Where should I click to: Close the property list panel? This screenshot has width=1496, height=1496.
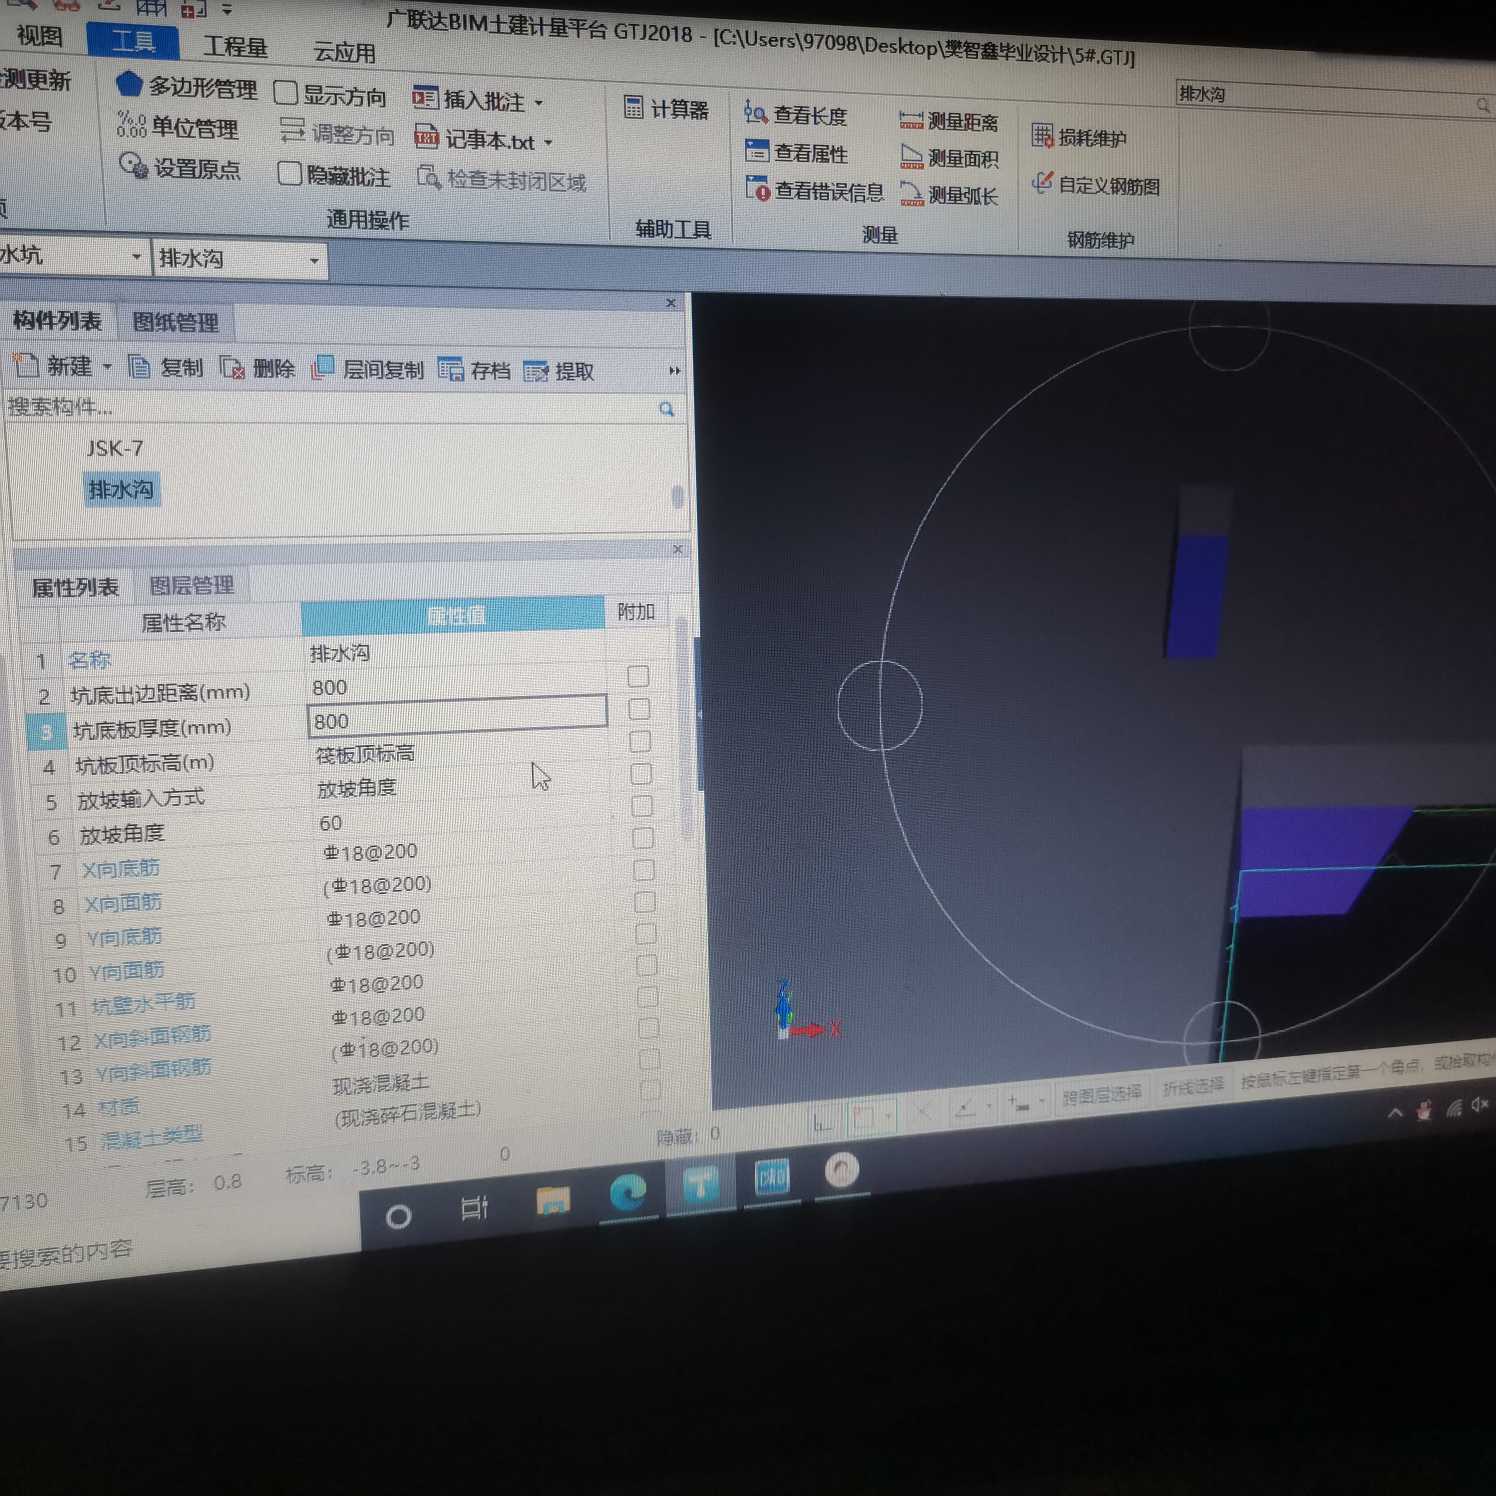[678, 548]
